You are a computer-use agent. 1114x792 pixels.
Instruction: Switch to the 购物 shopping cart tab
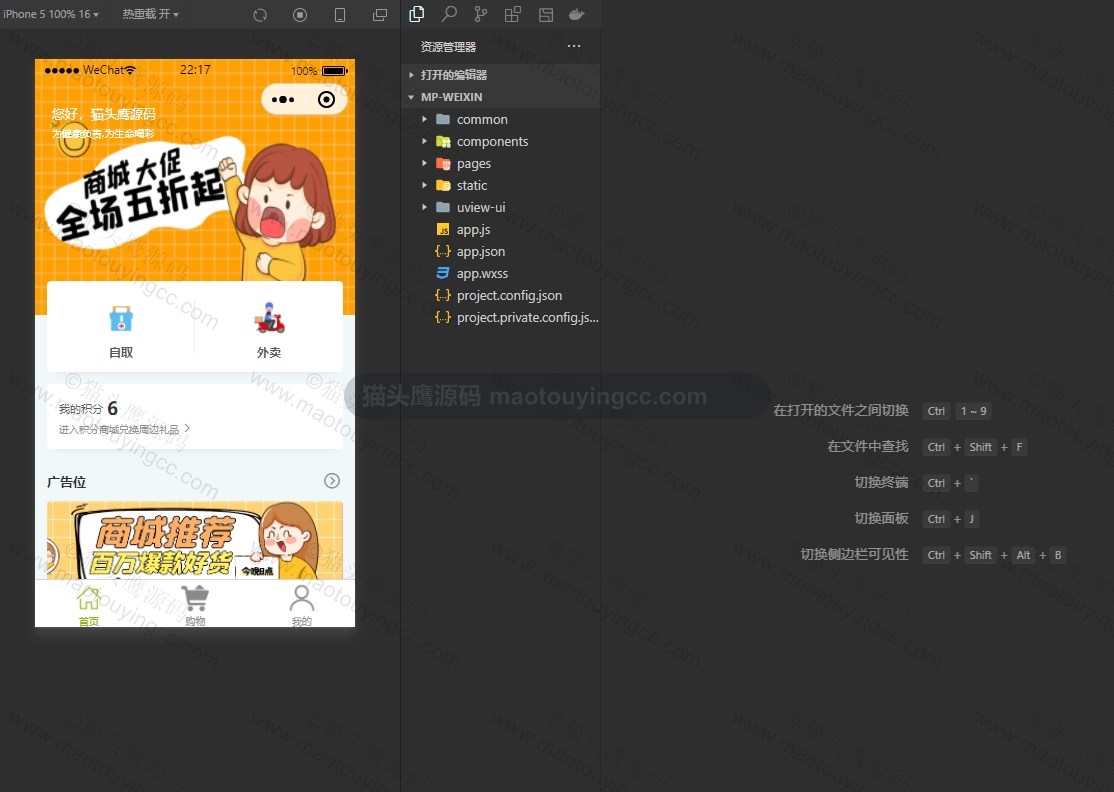tap(195, 604)
